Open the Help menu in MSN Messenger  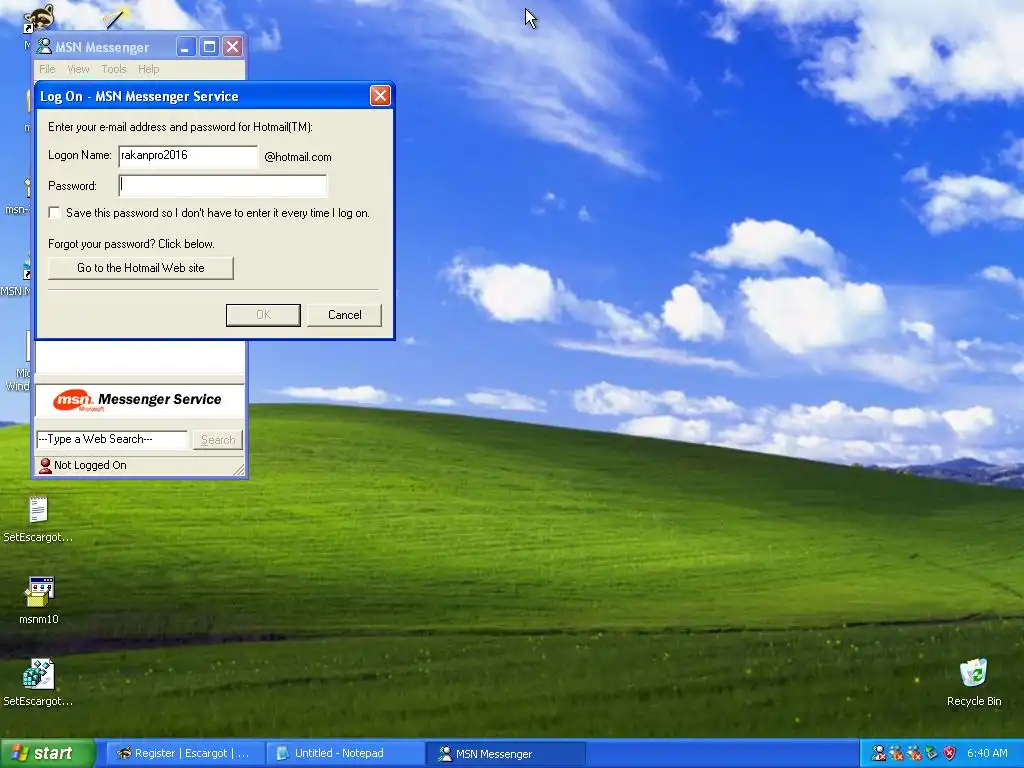pos(148,69)
